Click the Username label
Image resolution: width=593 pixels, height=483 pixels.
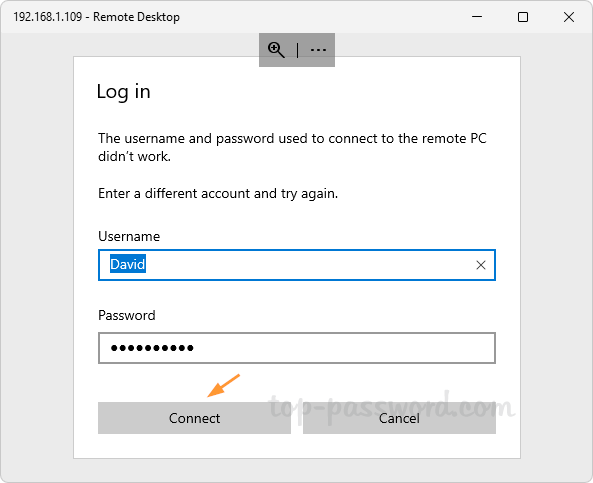click(x=129, y=236)
